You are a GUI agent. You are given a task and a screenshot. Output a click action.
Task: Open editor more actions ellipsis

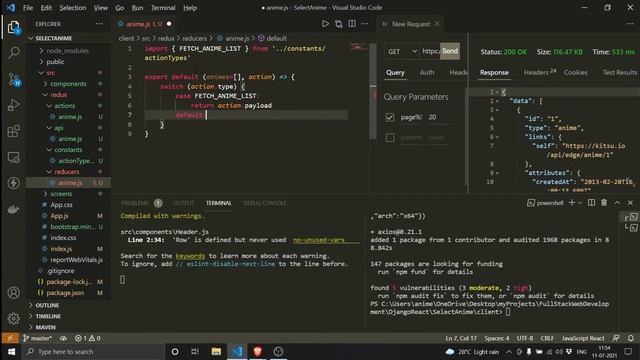[364, 24]
